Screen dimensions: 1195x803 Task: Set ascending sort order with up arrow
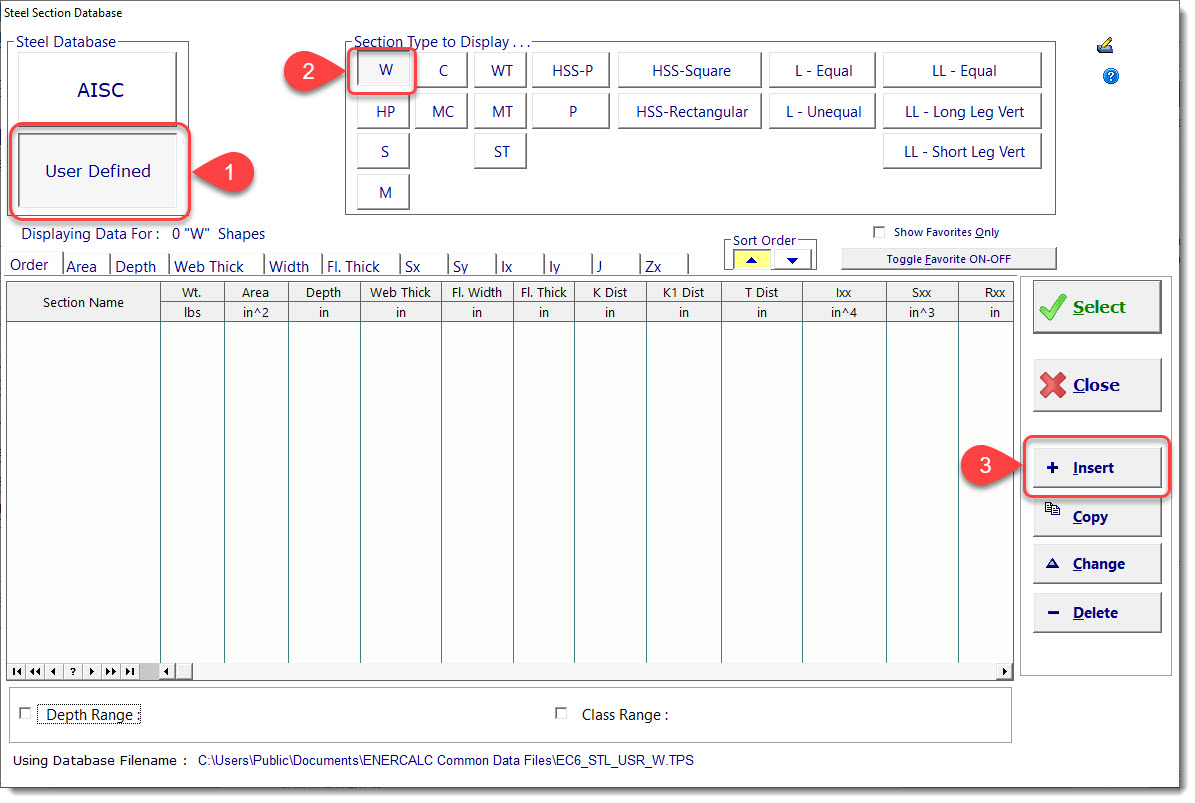pos(750,258)
